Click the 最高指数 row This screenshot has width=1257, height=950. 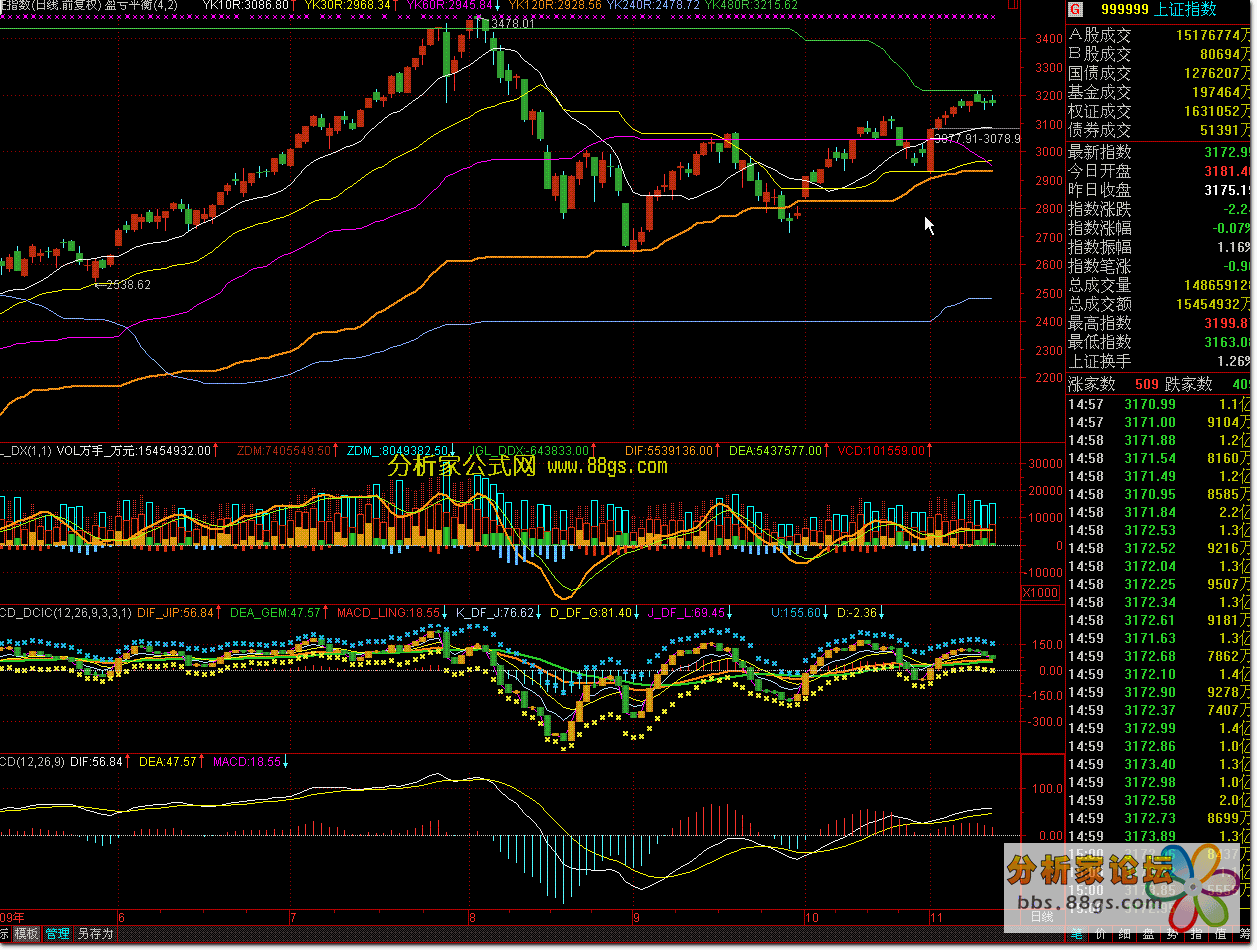click(1159, 323)
